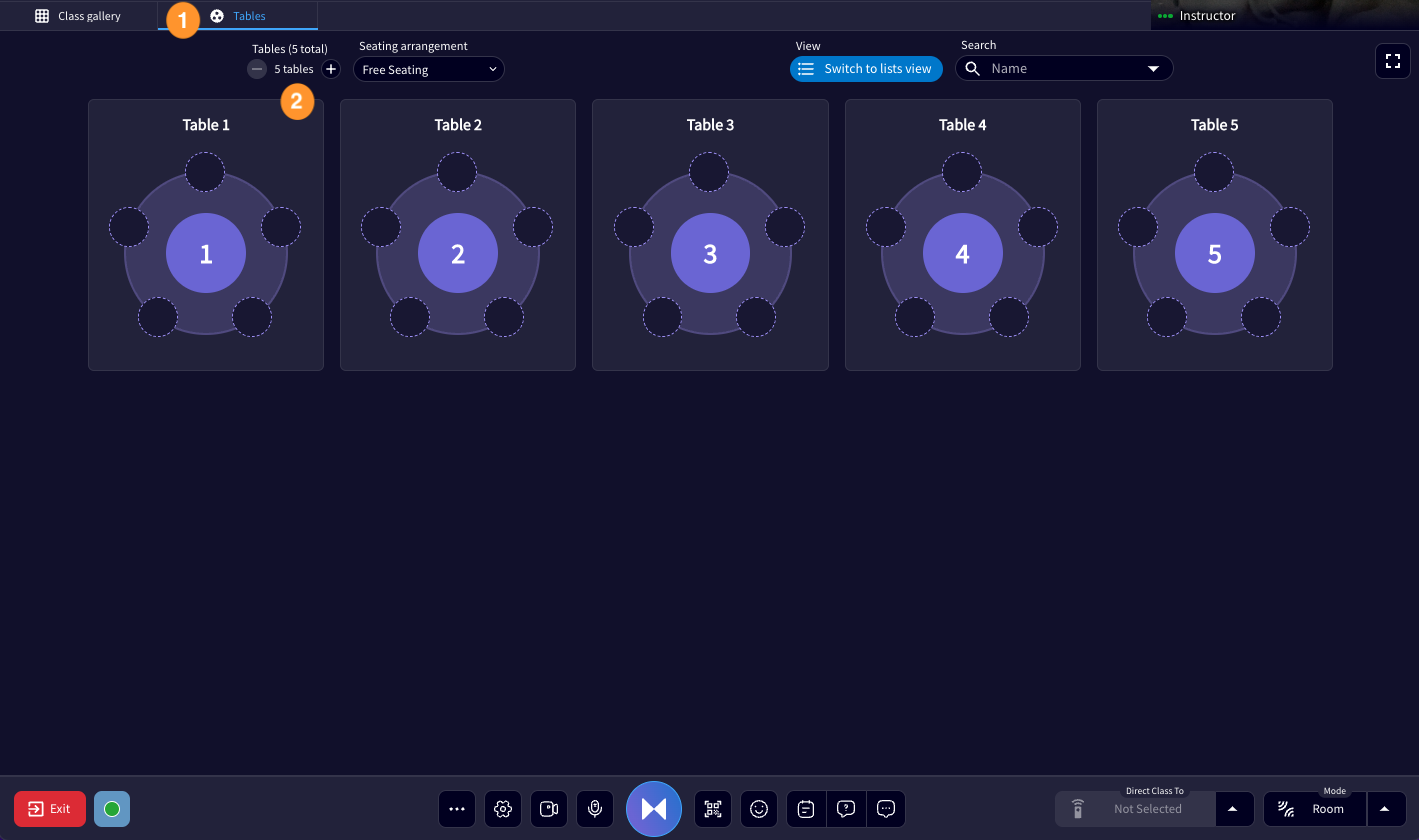Exit the class with the red button

pyautogui.click(x=50, y=809)
